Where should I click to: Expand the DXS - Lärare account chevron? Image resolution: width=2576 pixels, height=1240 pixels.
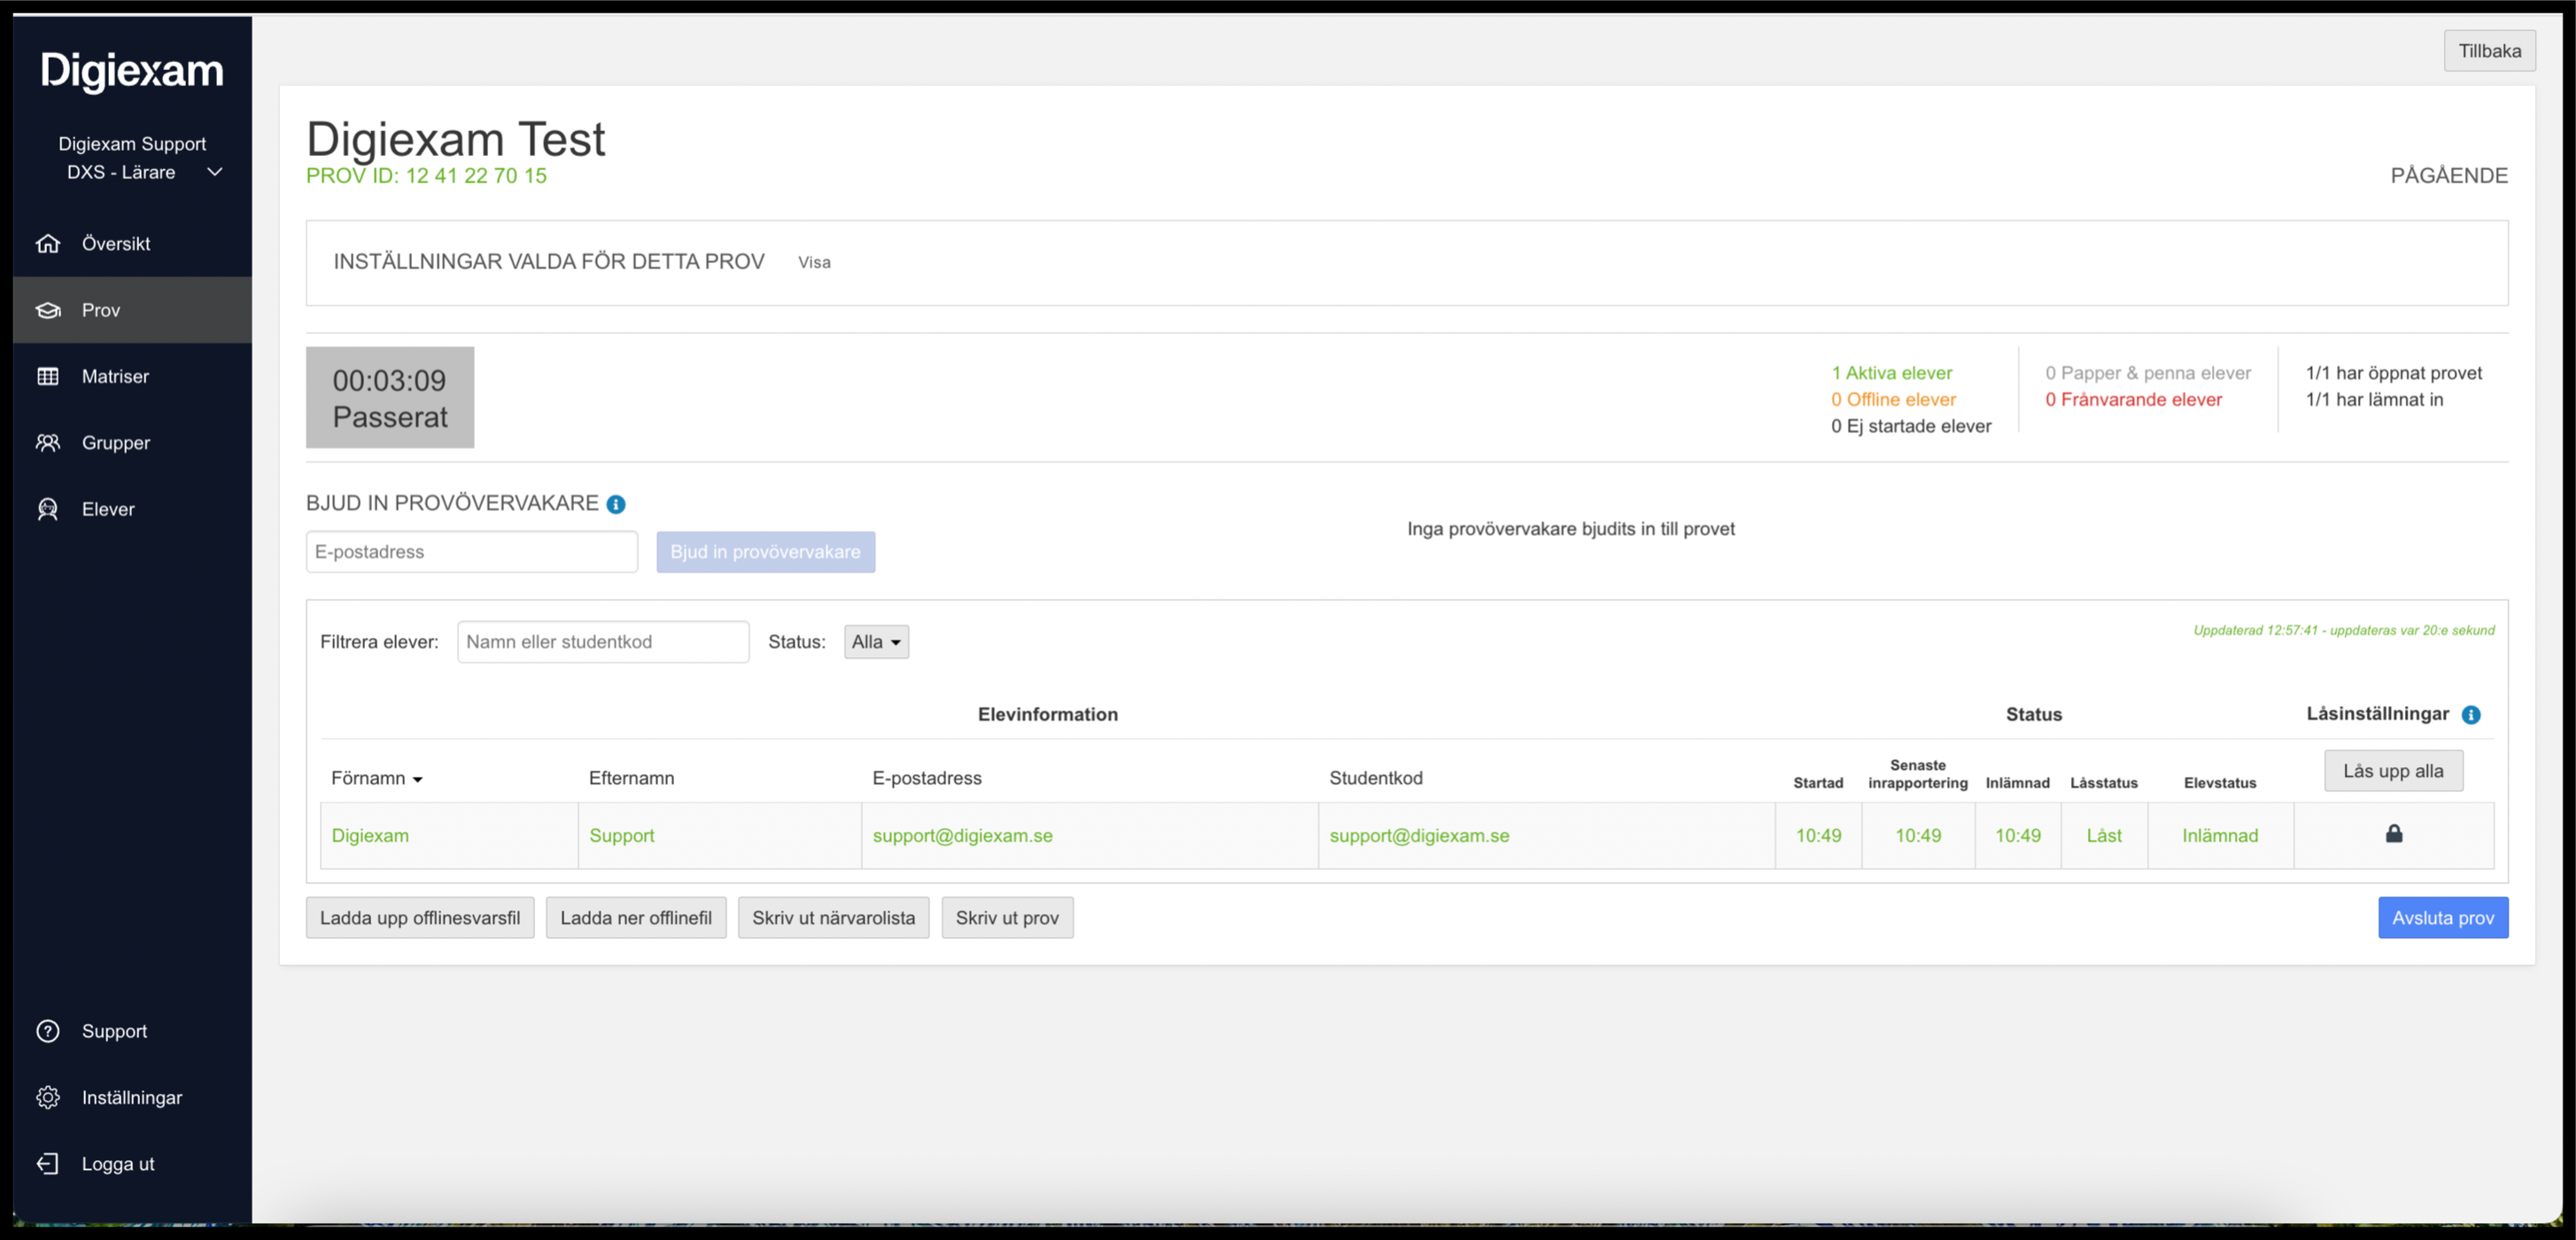click(x=214, y=172)
